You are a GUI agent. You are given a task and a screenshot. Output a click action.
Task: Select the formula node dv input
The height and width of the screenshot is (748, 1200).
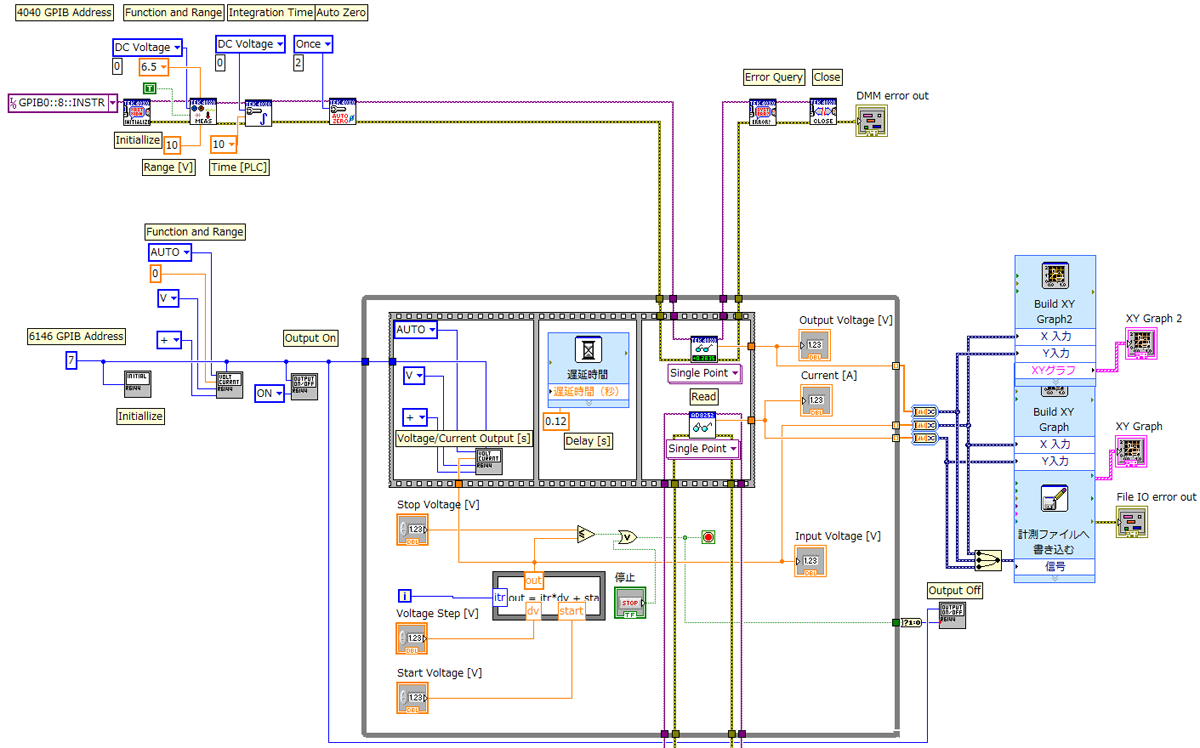[533, 611]
